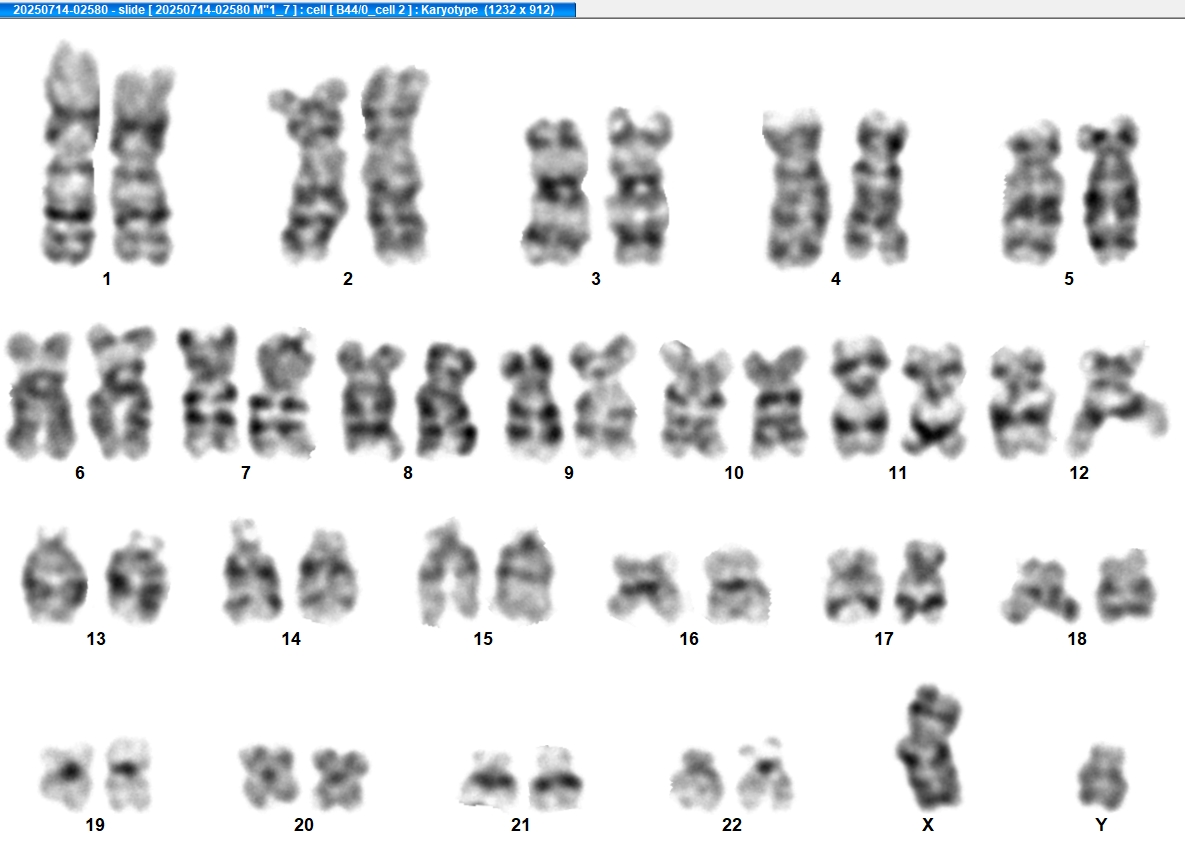The image size is (1185, 863).
Task: Click the "8" chromosome label
Action: pyautogui.click(x=407, y=473)
